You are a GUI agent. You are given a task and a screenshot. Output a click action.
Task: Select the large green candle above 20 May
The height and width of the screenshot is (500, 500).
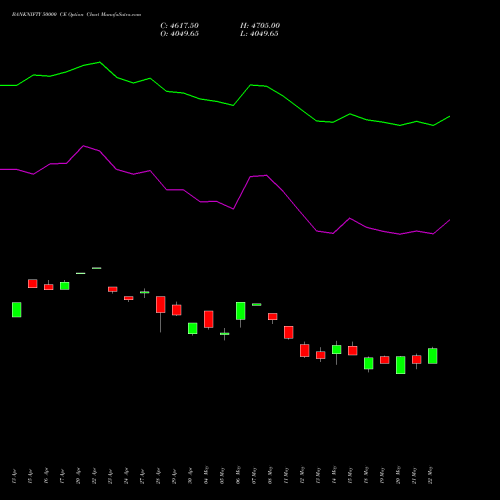click(401, 365)
